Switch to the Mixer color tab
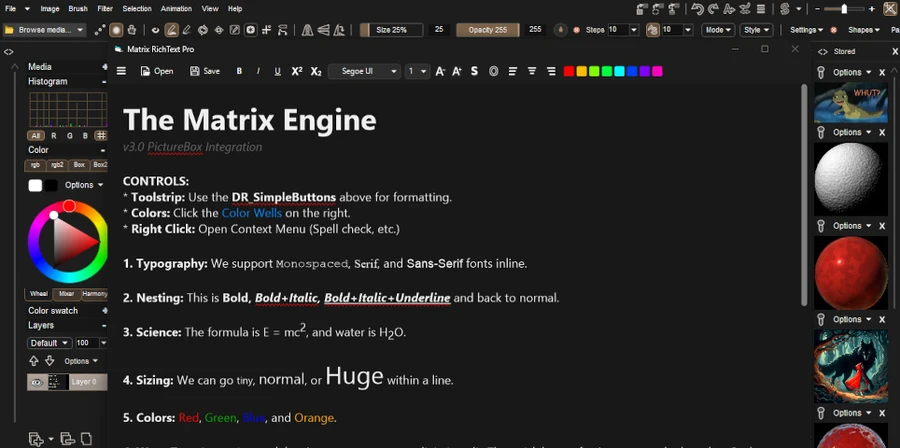This screenshot has width=900, height=448. [66, 294]
